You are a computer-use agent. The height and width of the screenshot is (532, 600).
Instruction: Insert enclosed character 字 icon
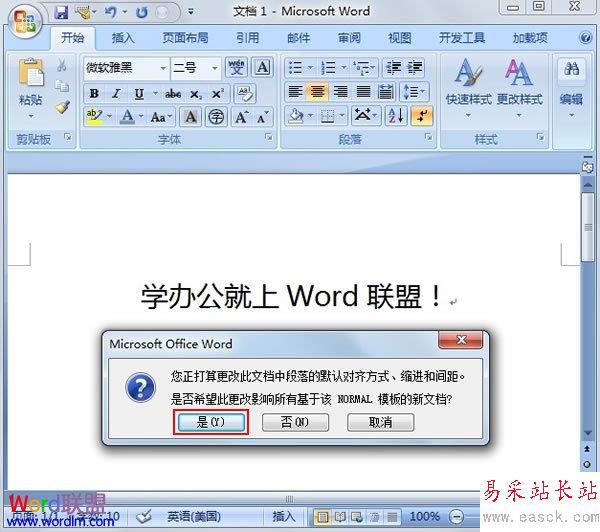click(216, 117)
